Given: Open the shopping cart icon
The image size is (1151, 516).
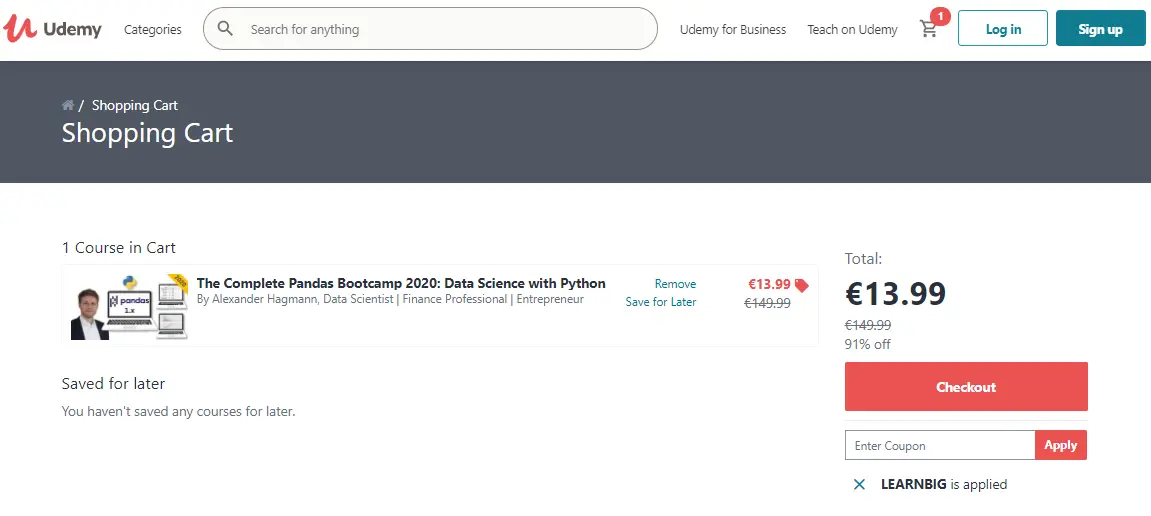Looking at the screenshot, I should [929, 29].
